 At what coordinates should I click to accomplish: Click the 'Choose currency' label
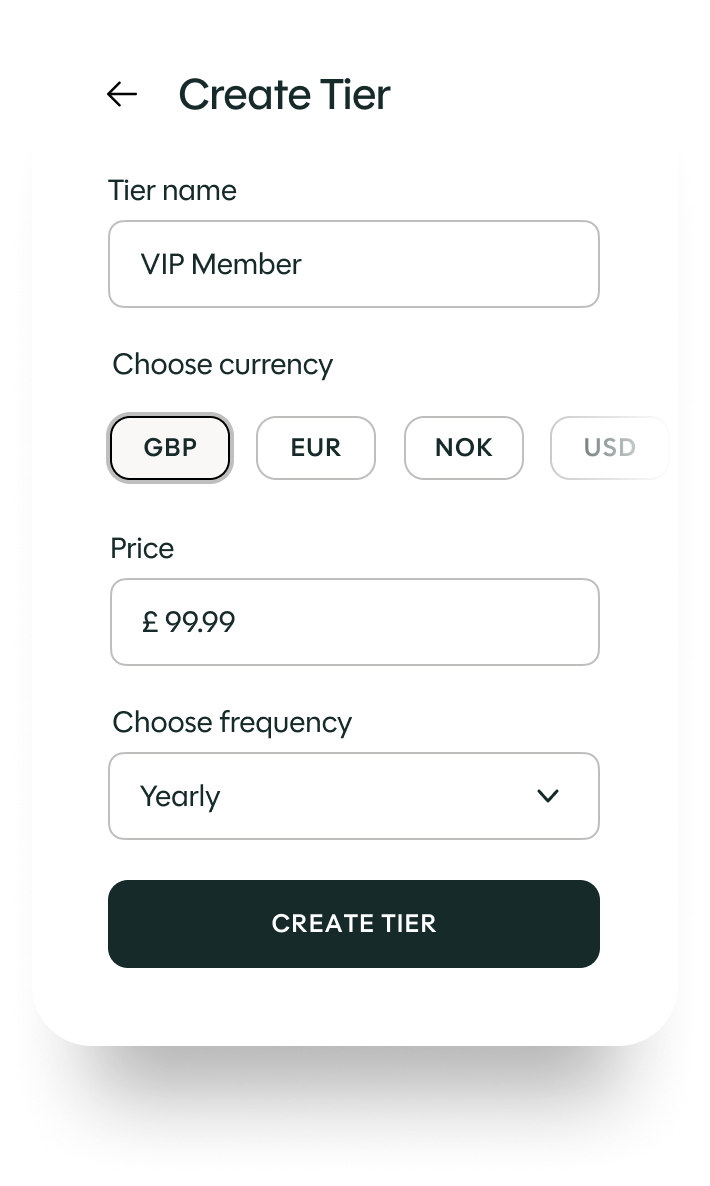[x=222, y=364]
